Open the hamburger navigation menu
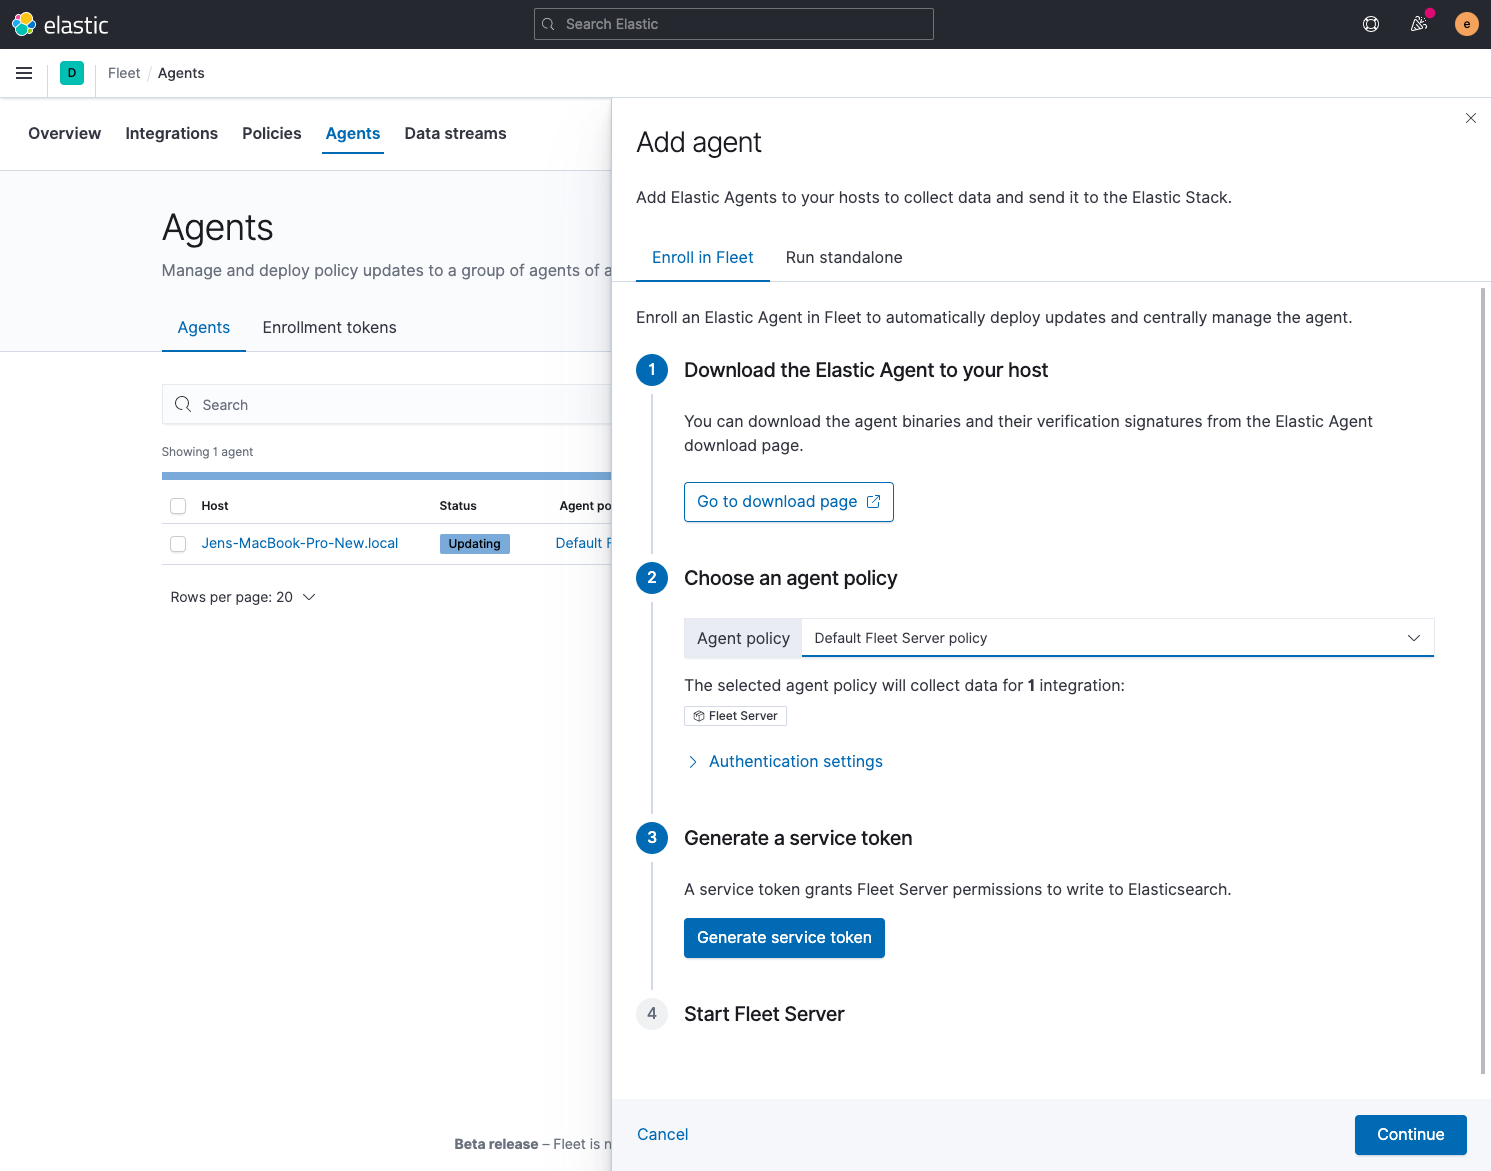 [x=24, y=73]
